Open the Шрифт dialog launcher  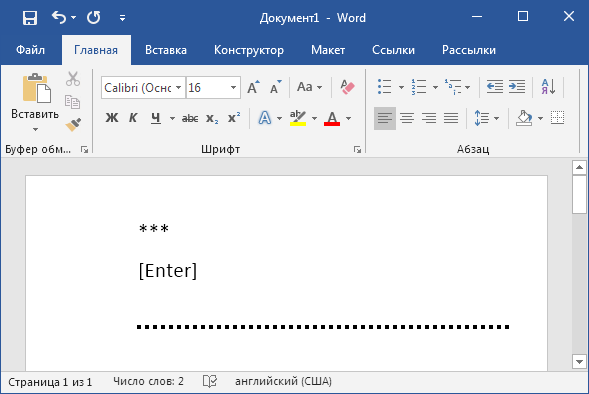tap(357, 150)
